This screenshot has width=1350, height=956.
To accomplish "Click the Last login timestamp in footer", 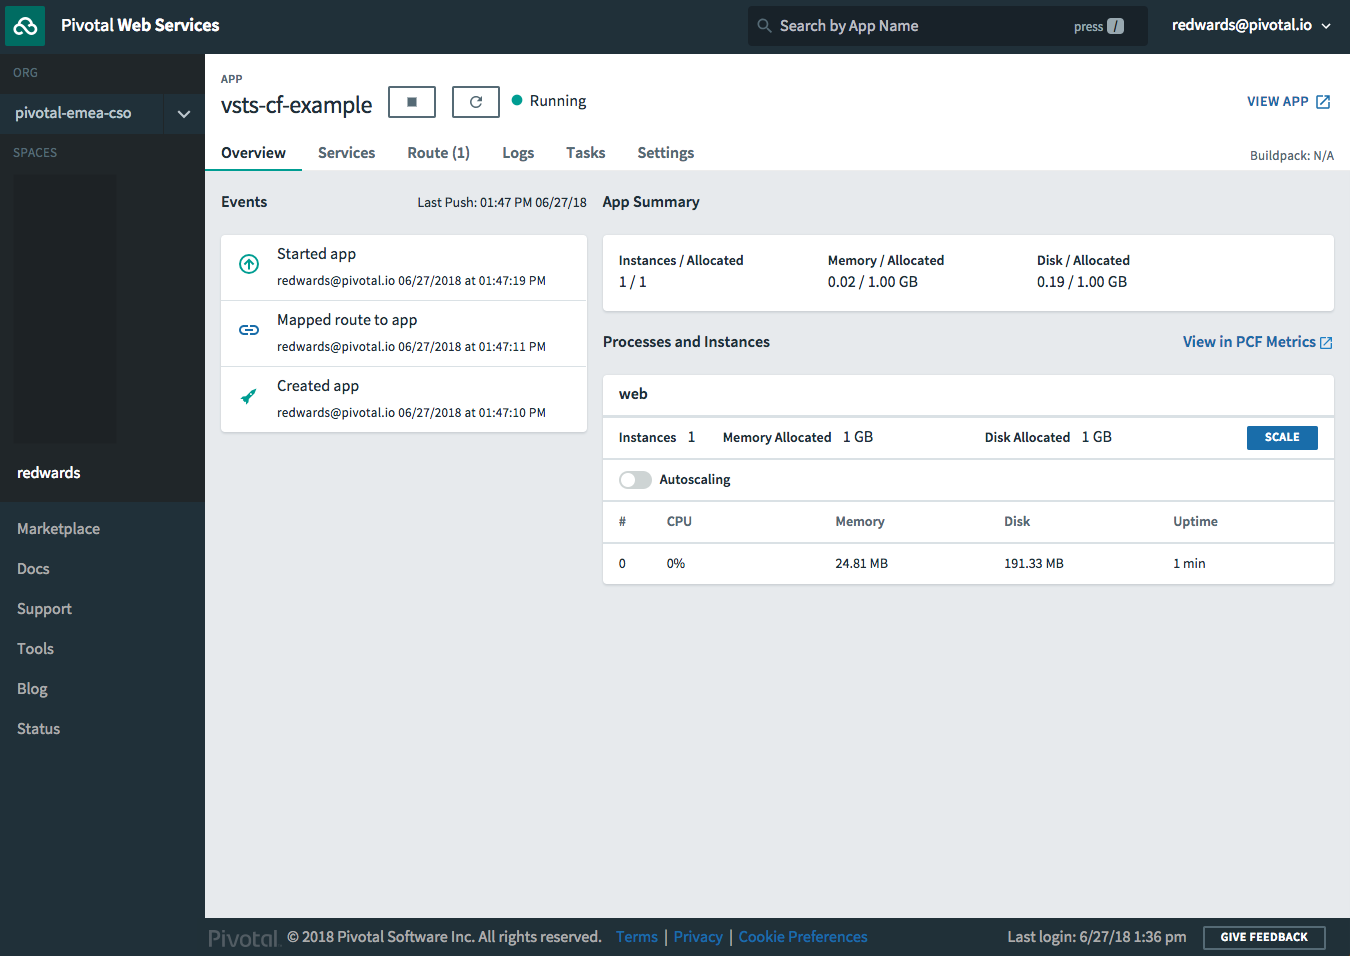I will [x=1097, y=937].
